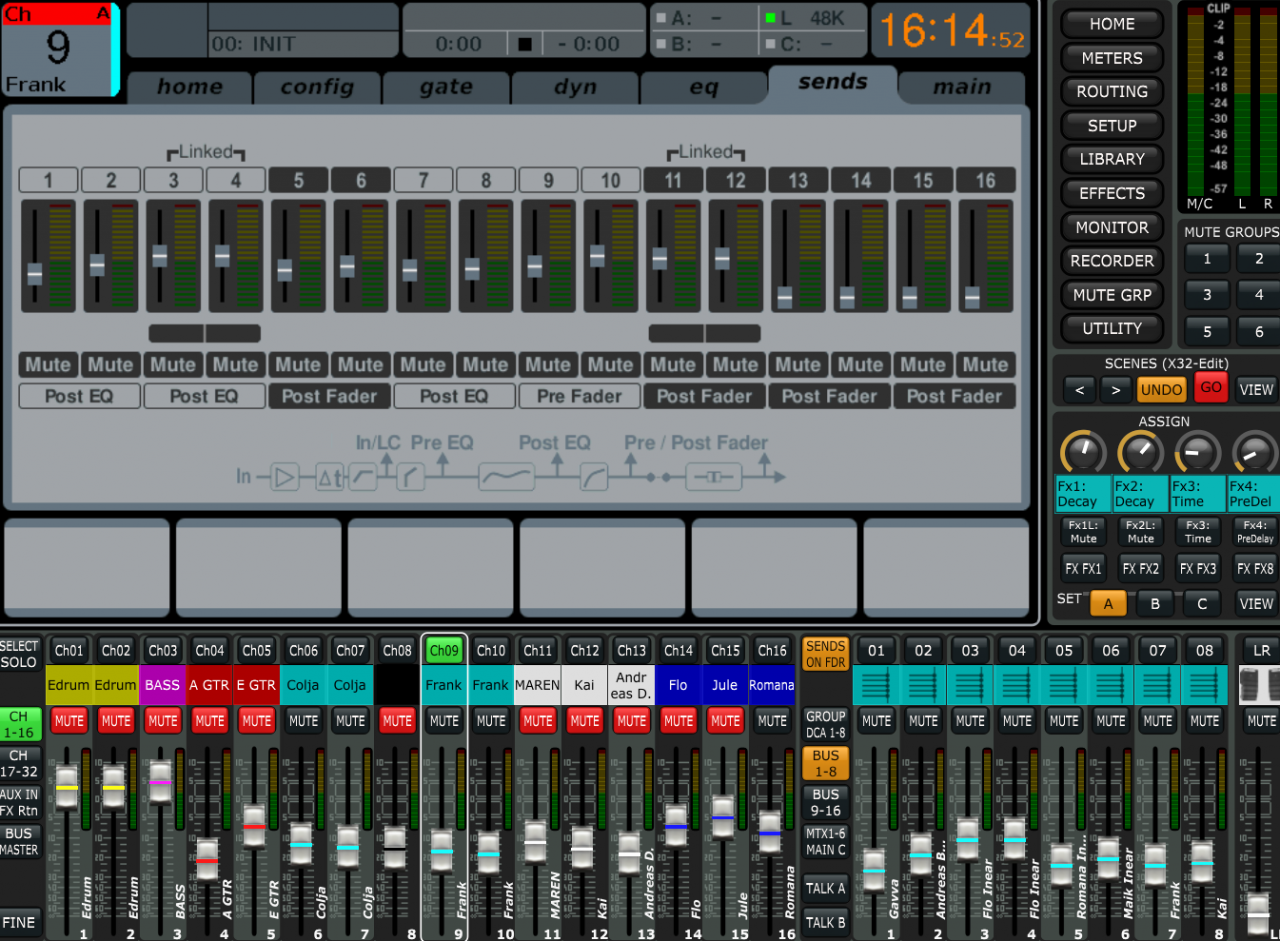Change sends 15-16 Post Fader tap point
The width and height of the screenshot is (1280, 941).
[954, 396]
